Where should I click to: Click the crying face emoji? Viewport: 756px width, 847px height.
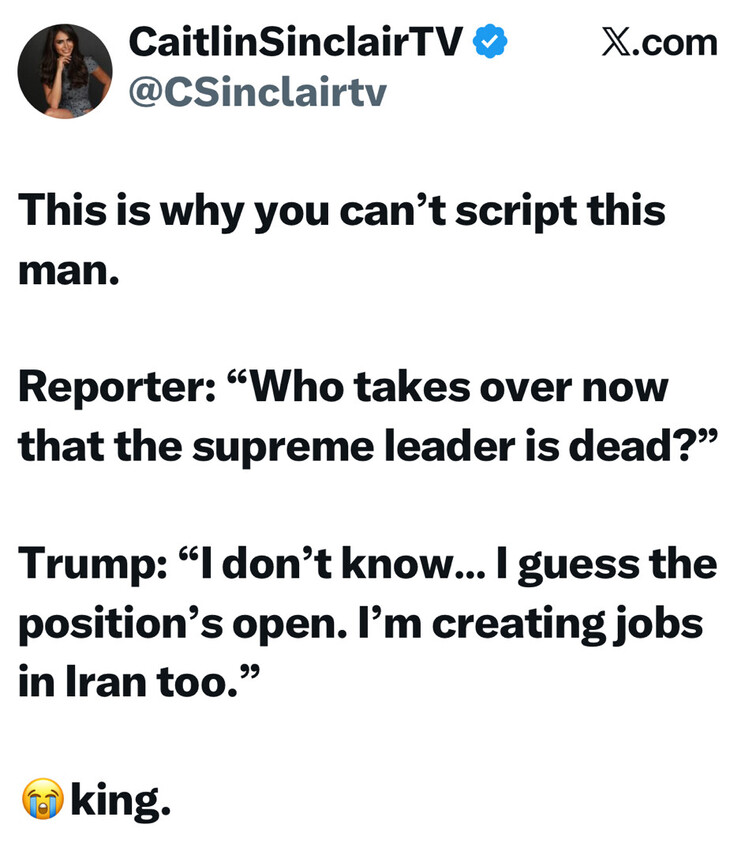tap(43, 798)
